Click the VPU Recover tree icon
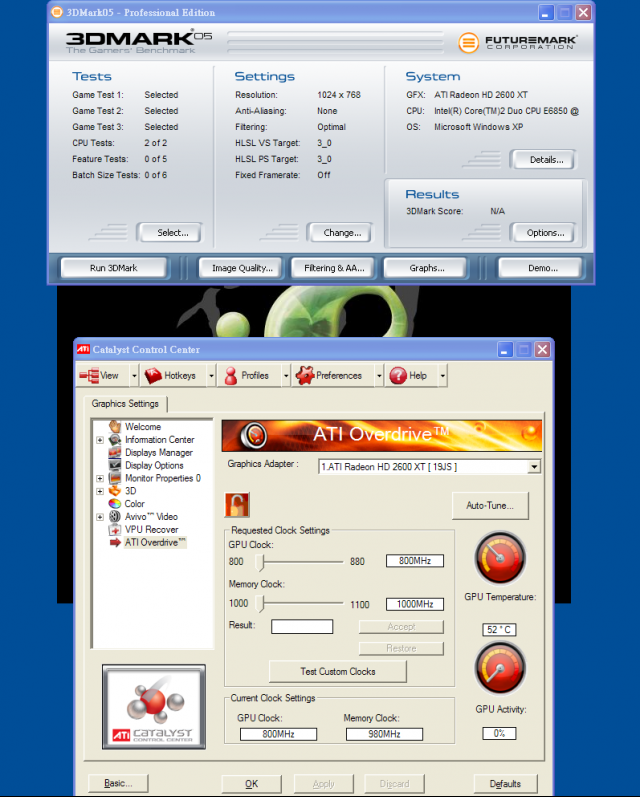 click(x=115, y=530)
